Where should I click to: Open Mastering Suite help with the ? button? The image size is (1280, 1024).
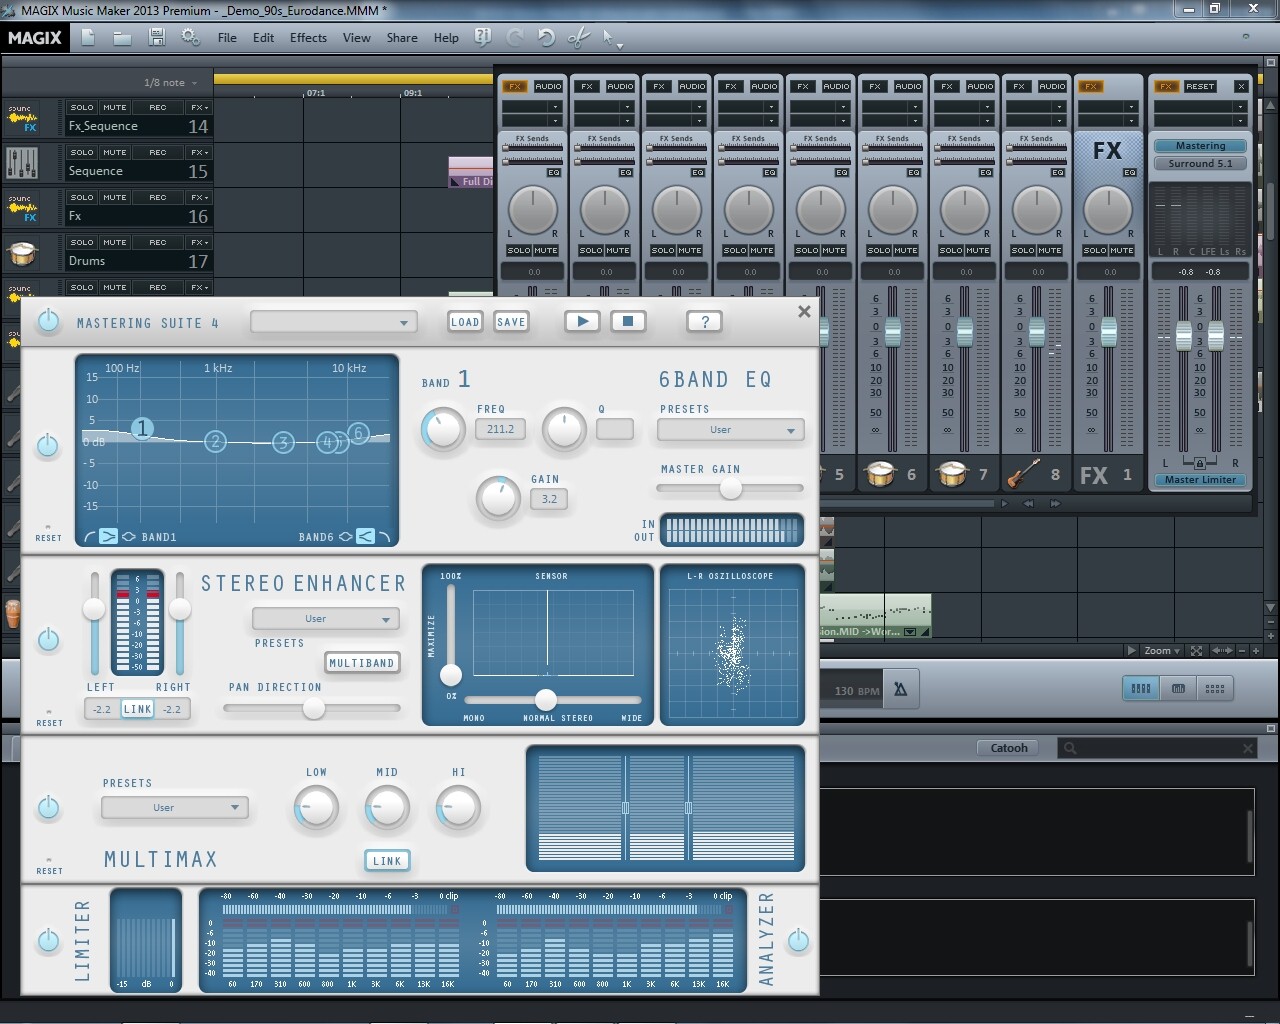coord(705,321)
